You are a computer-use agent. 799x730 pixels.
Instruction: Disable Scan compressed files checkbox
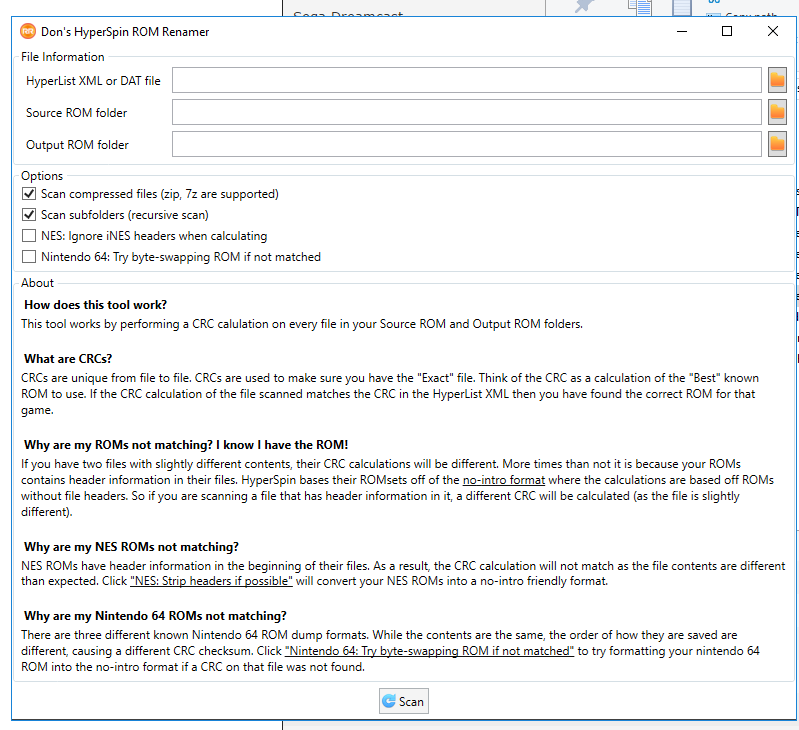pos(29,194)
